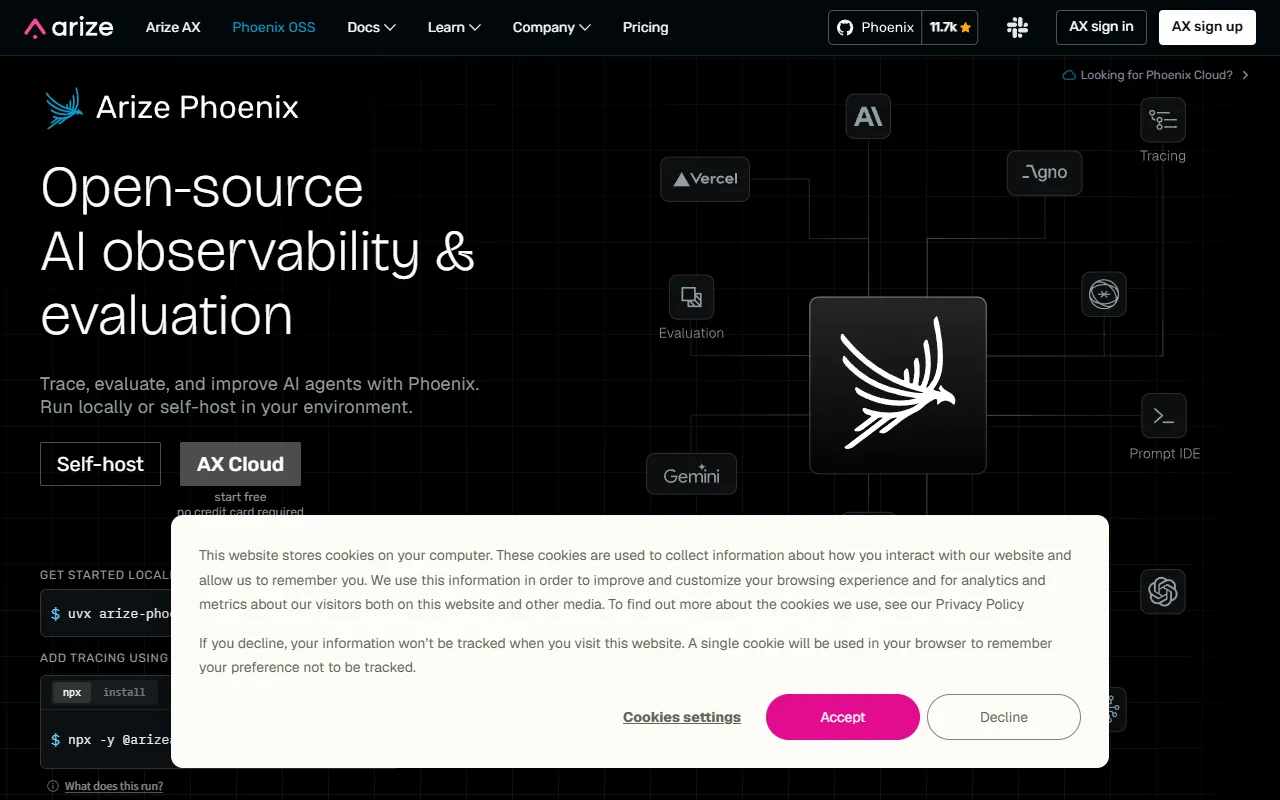Open the Phoenix GitHub repository button
The image size is (1280, 800).
pos(875,28)
